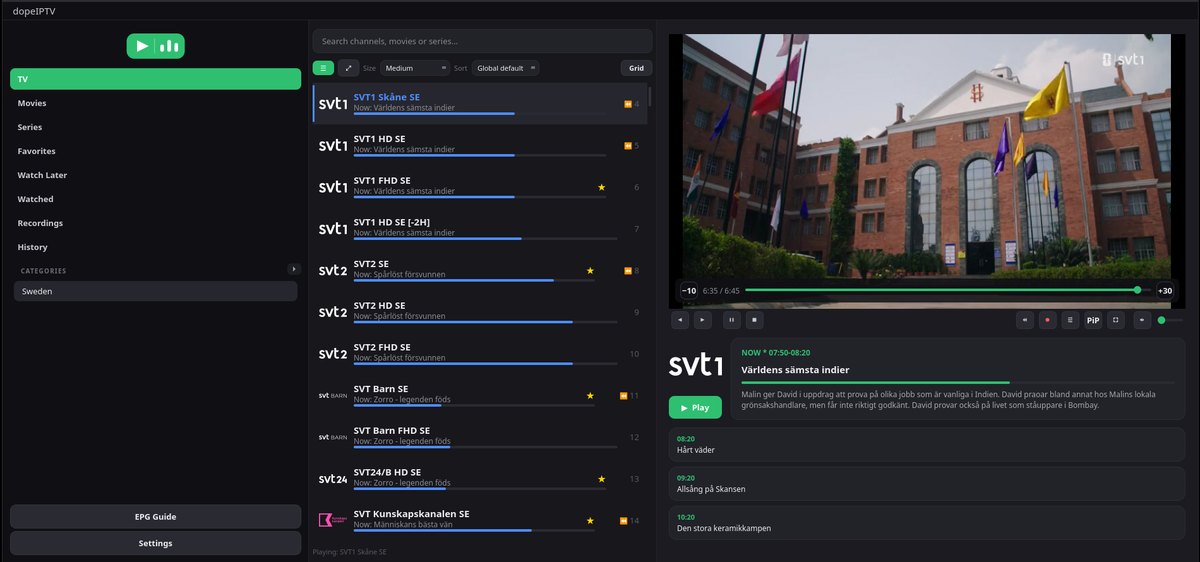Select the TV section
The image size is (1200, 562).
tap(155, 79)
